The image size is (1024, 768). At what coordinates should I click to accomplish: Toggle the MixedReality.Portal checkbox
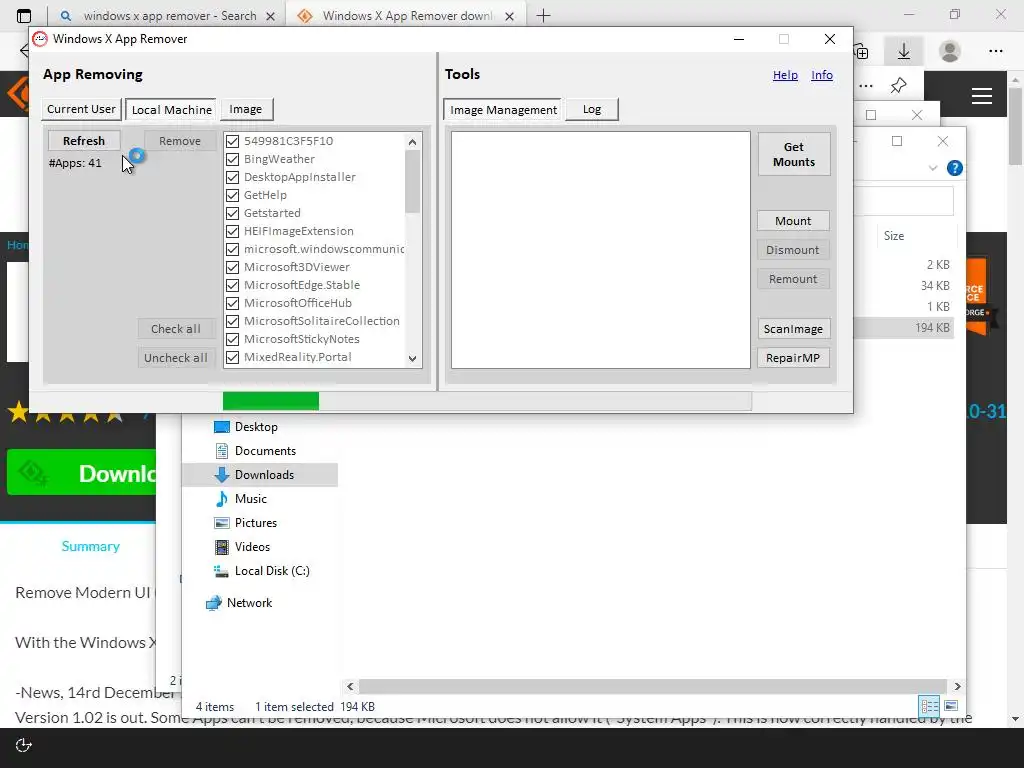232,357
